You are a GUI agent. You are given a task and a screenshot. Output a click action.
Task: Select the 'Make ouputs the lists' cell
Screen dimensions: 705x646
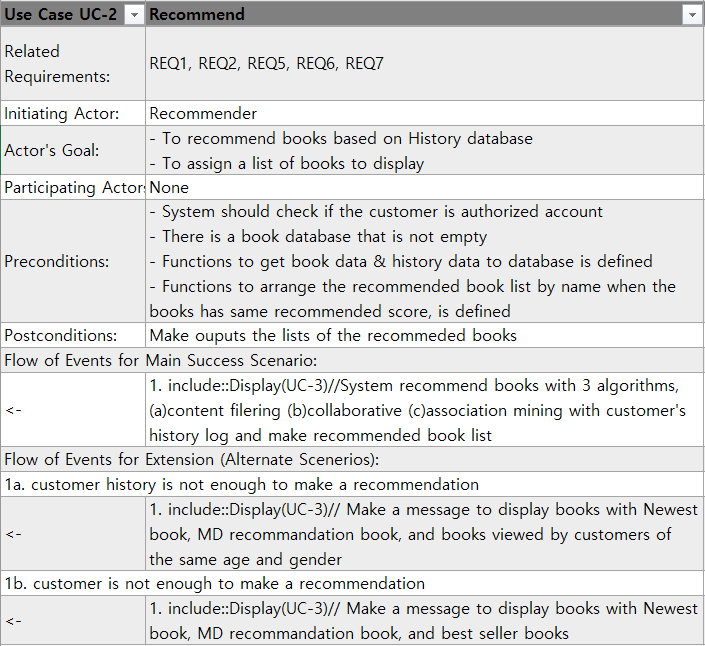[425, 335]
